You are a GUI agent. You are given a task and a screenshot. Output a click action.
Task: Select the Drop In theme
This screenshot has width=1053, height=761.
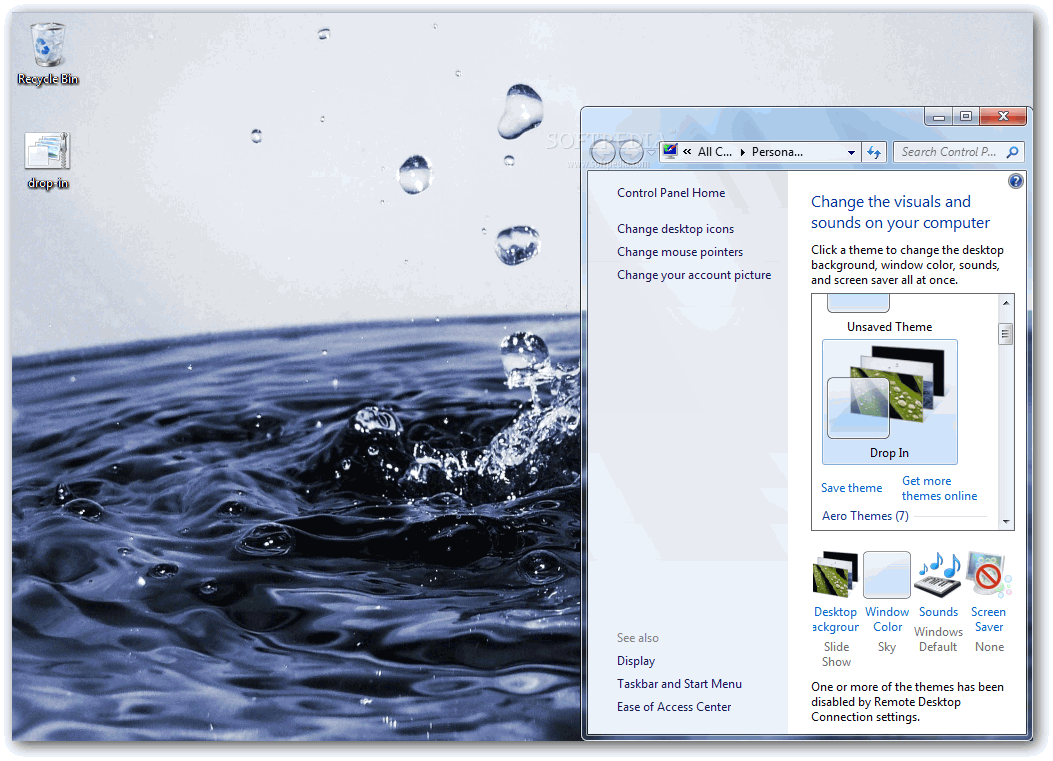point(890,402)
